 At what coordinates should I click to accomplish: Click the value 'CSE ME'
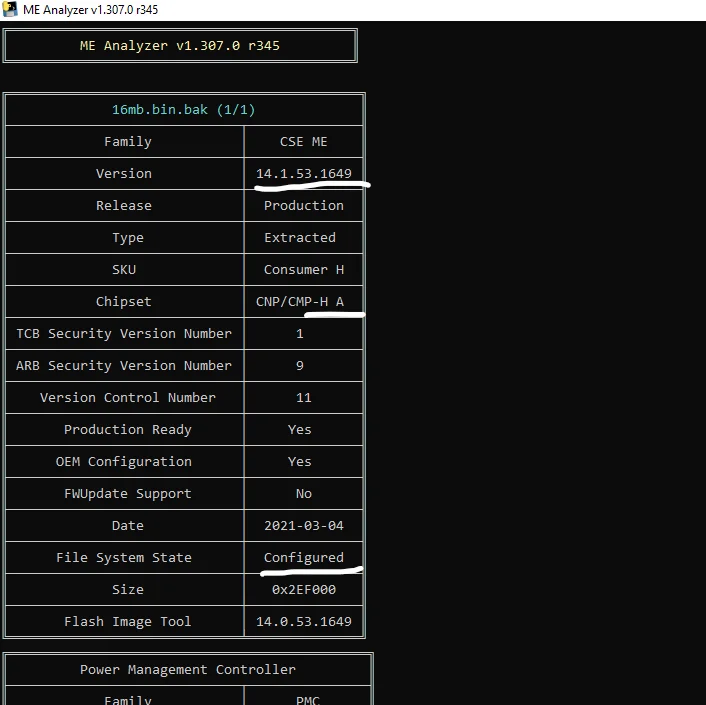pyautogui.click(x=303, y=142)
